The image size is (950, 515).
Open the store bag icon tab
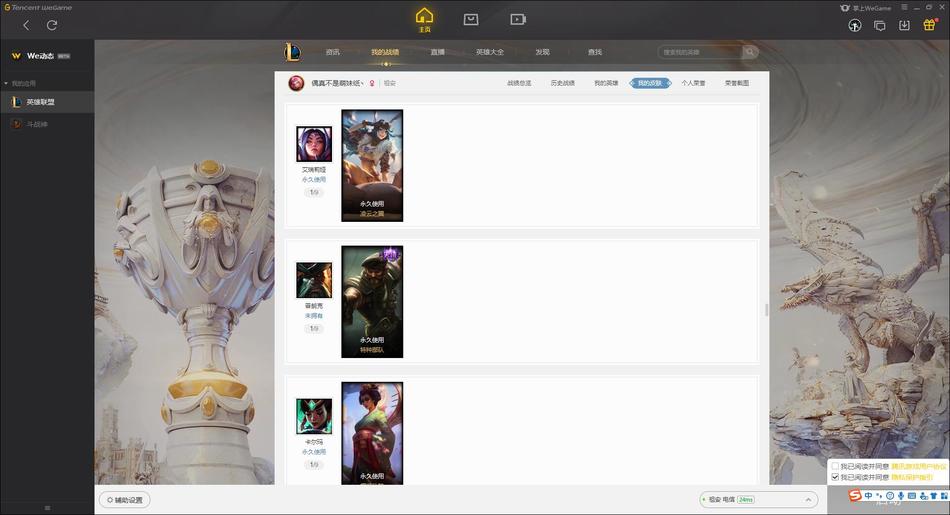click(x=471, y=19)
